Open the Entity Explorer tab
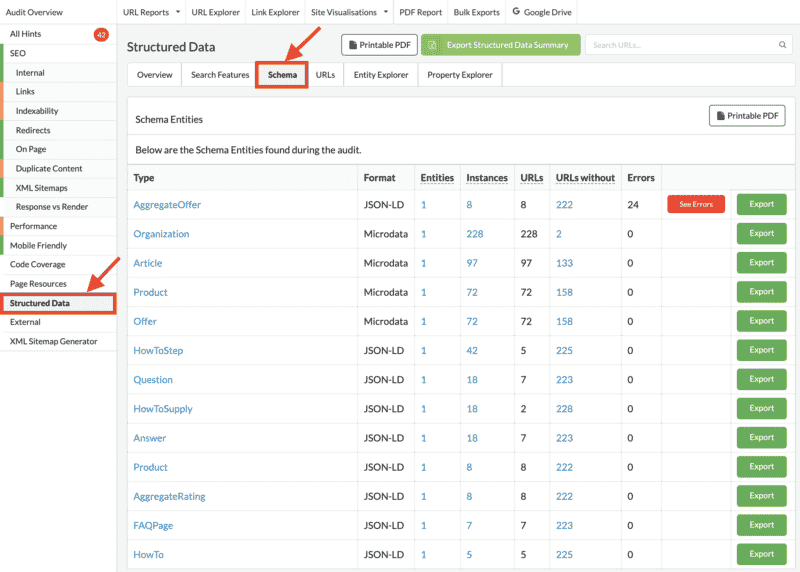This screenshot has width=800, height=572. [381, 75]
